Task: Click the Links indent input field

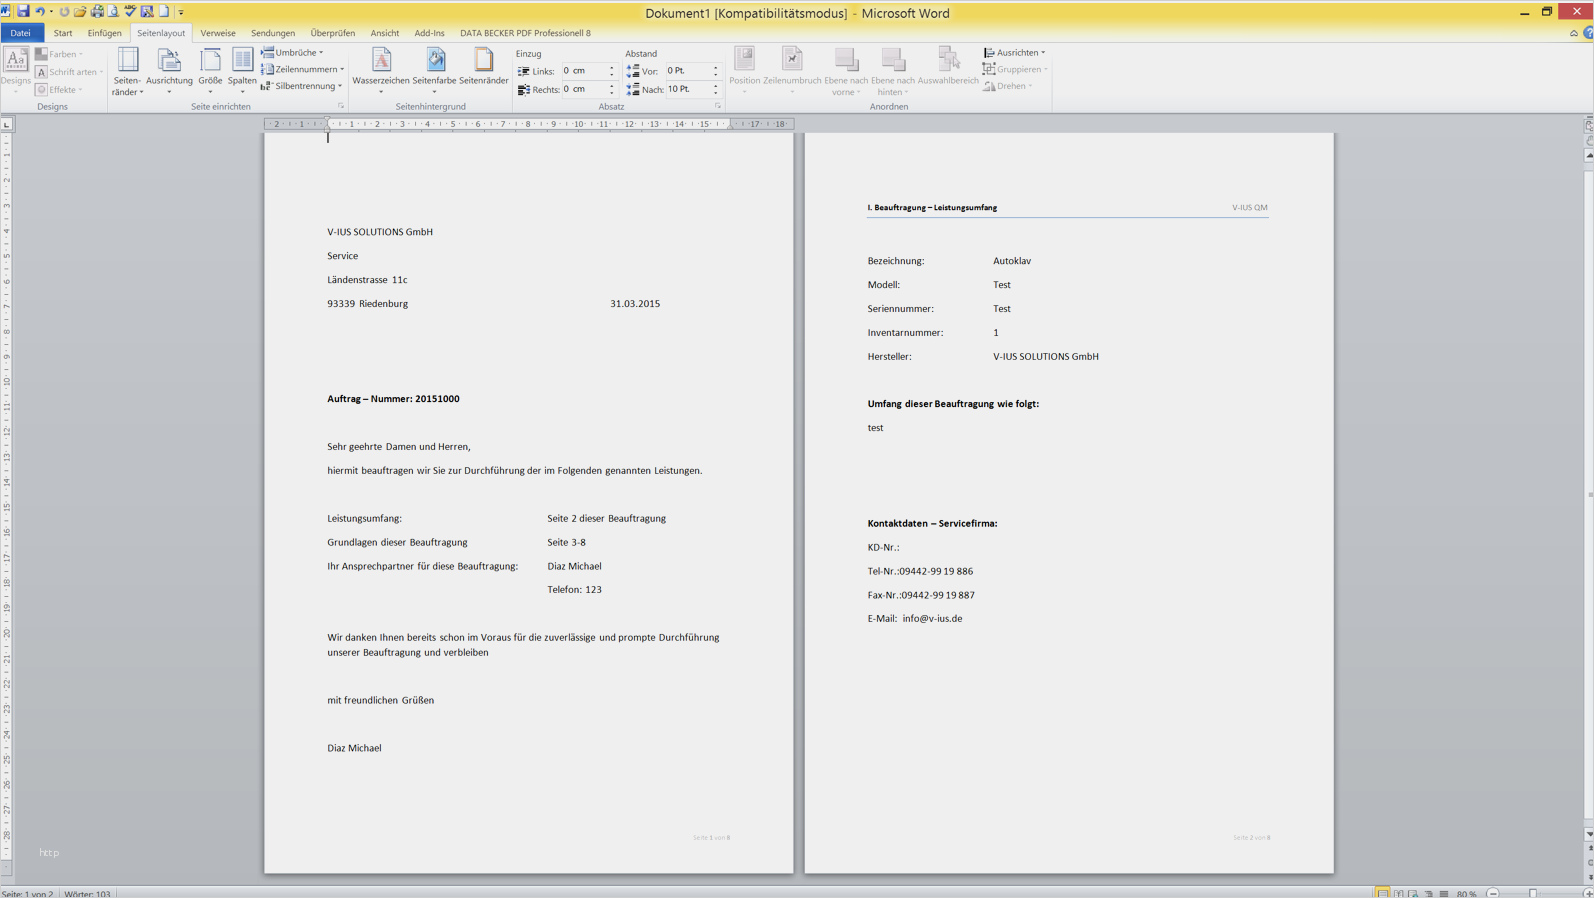Action: [x=584, y=71]
